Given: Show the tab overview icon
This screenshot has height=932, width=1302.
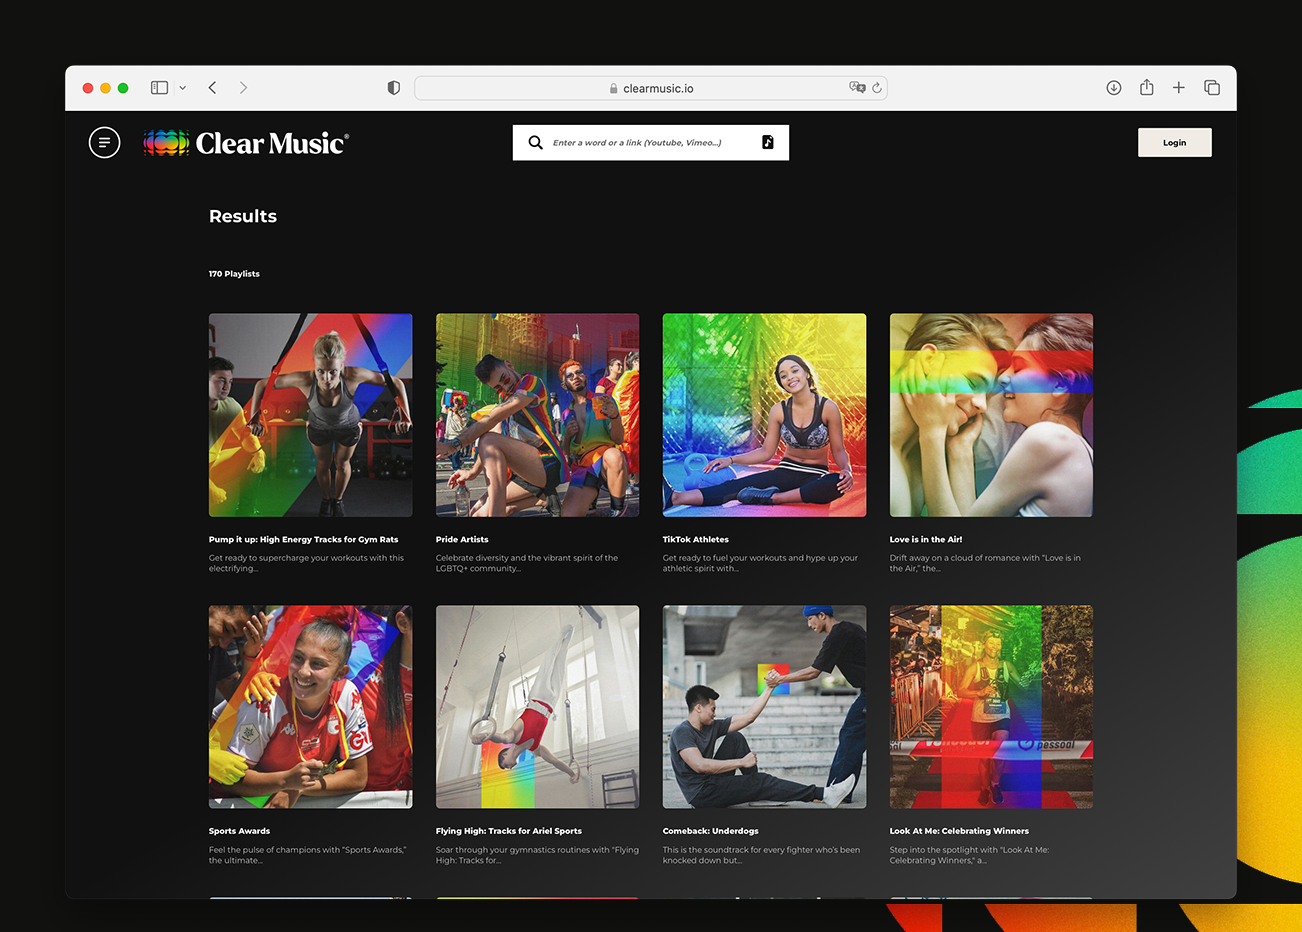Looking at the screenshot, I should 1212,88.
